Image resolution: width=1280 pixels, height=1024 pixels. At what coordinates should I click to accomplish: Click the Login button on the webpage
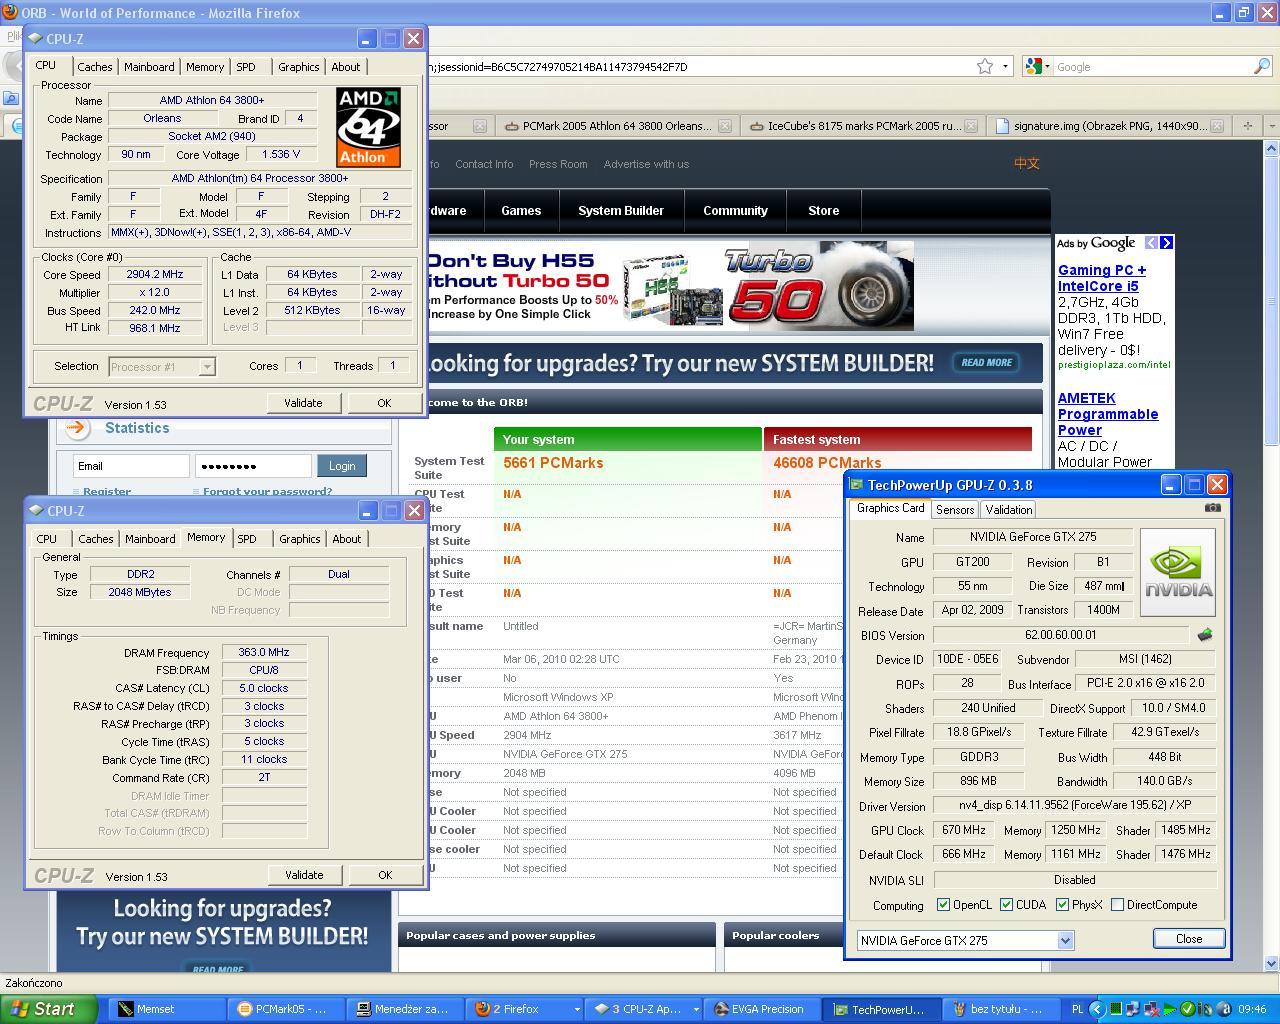coord(342,466)
